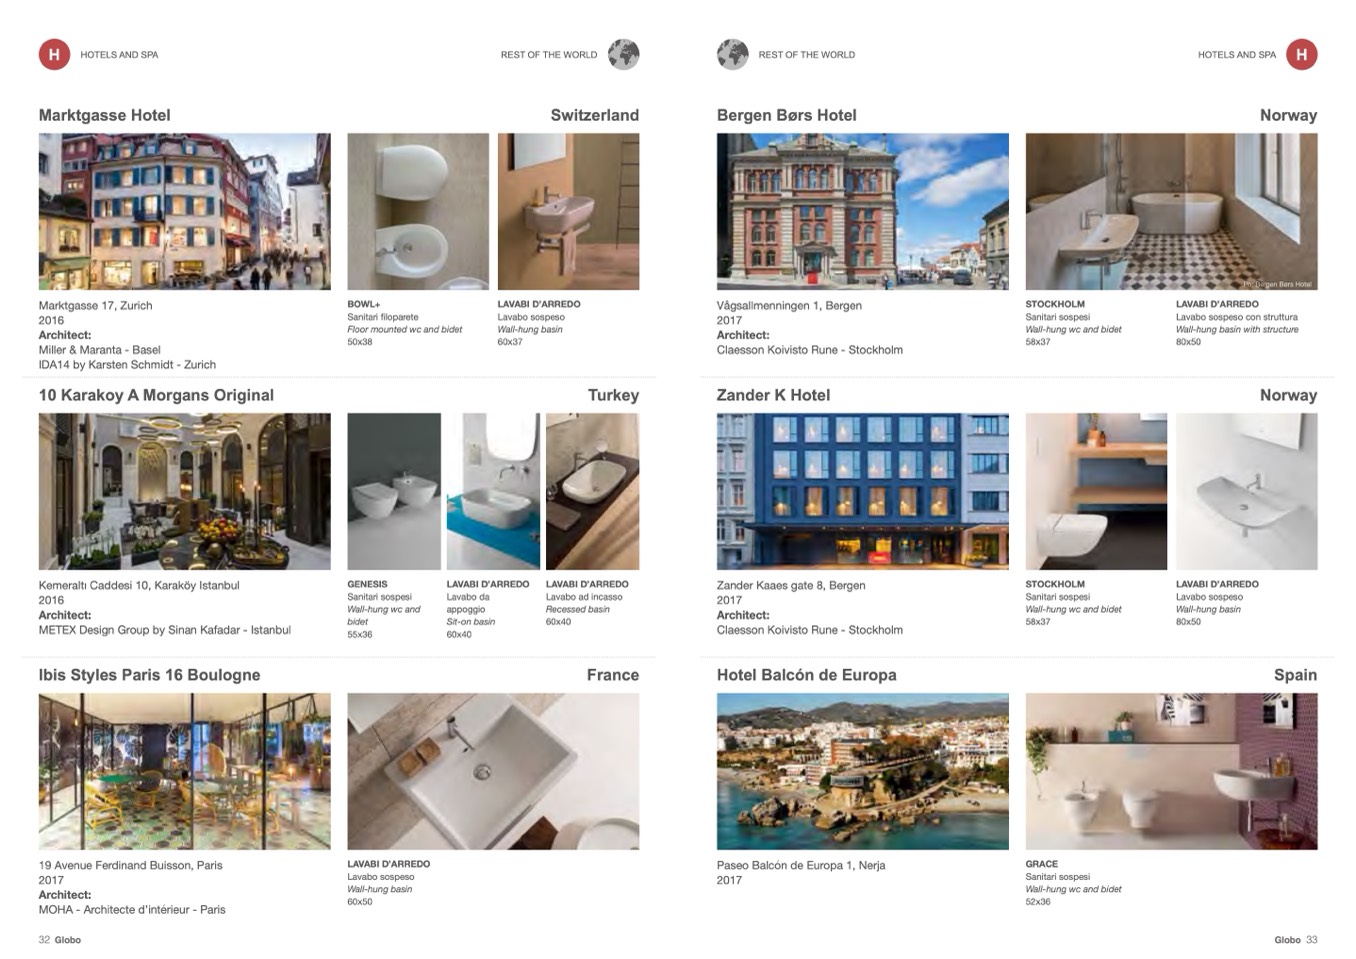This screenshot has height=959, width=1356.
Task: Click the globe icon on right page header
Action: [733, 54]
